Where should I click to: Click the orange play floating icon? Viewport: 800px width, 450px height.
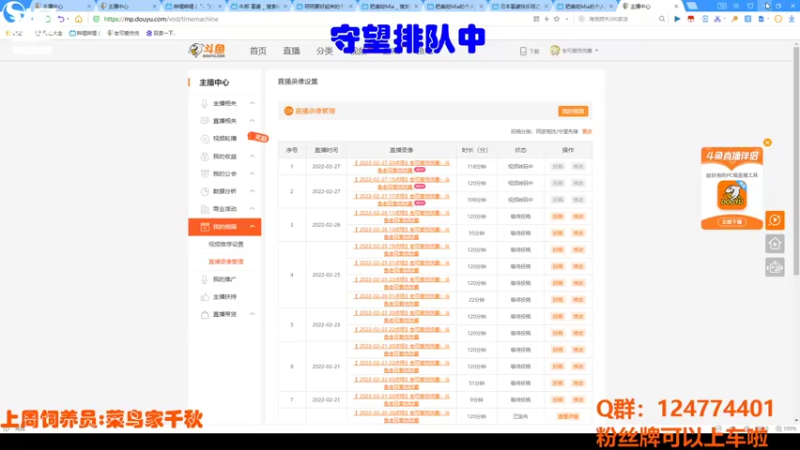tap(774, 220)
